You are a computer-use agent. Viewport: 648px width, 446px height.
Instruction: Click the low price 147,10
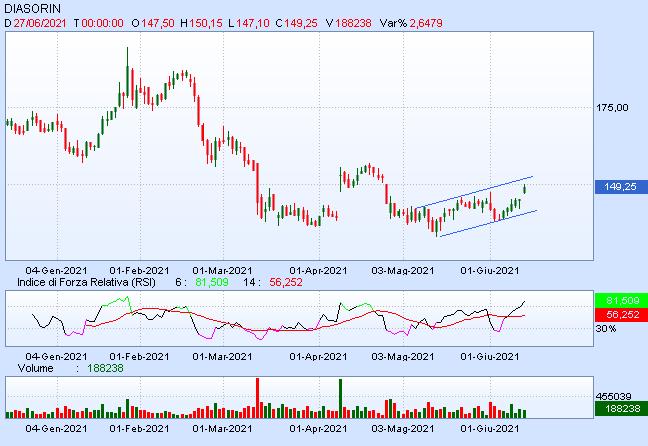[x=253, y=23]
